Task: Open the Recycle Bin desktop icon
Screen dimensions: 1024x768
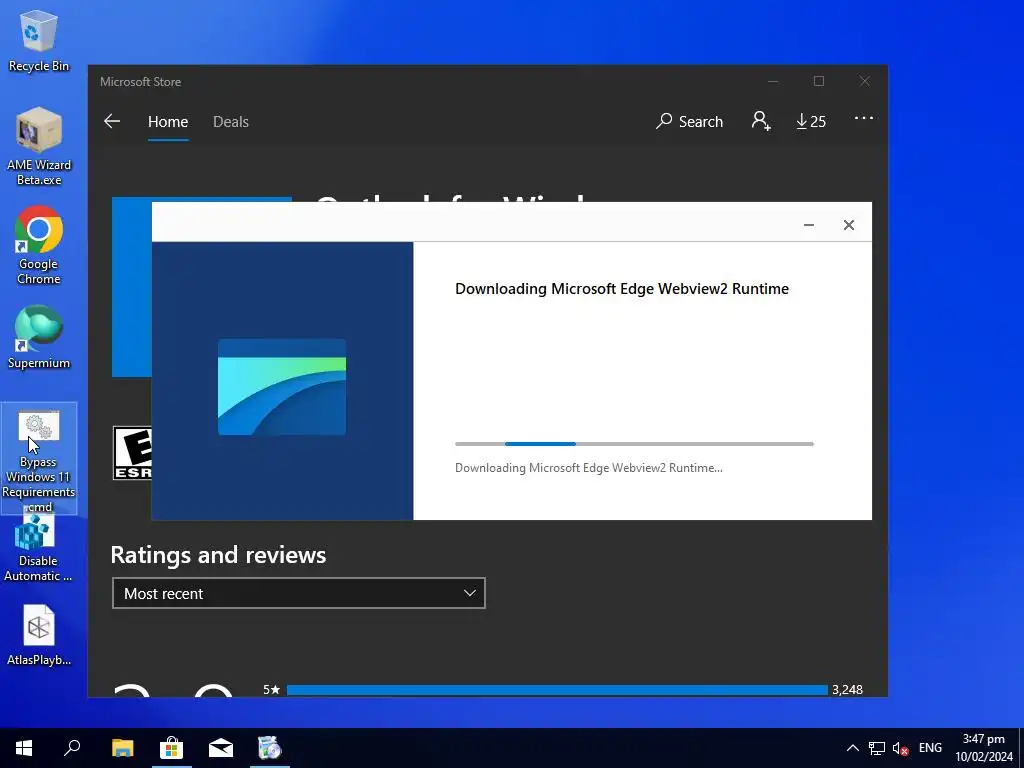Action: 39,40
